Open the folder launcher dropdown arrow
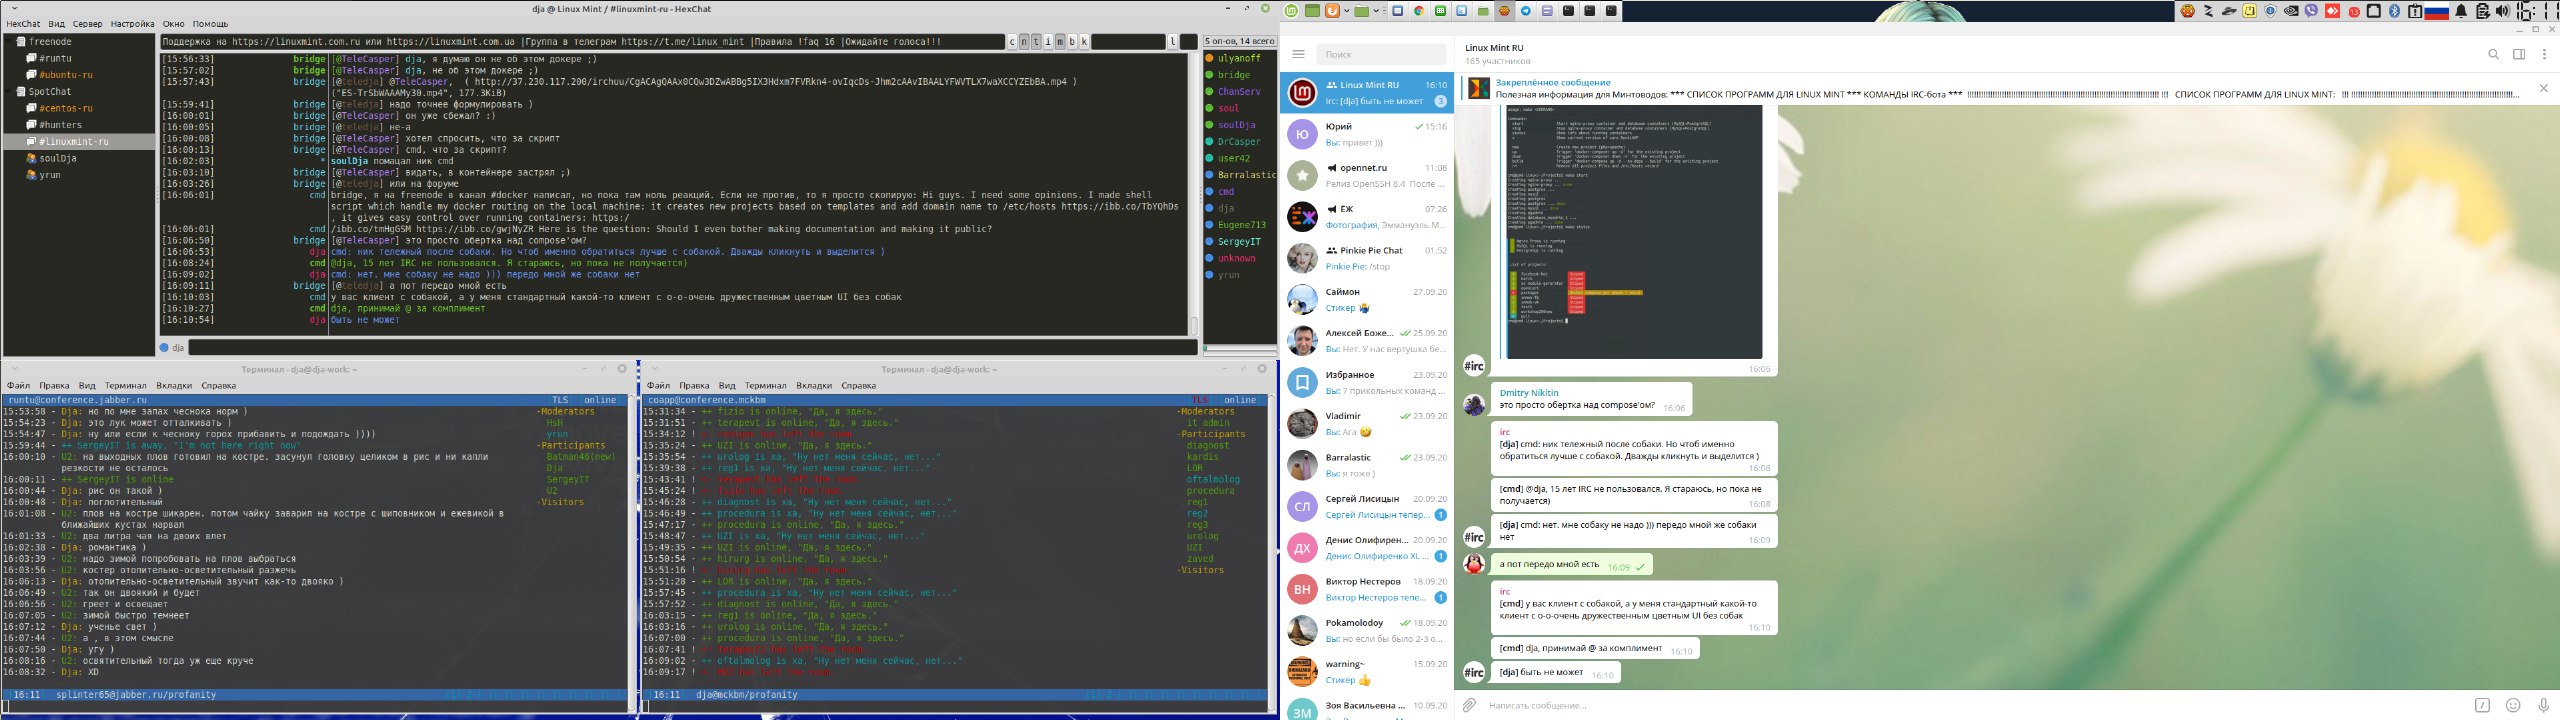The image size is (2560, 720). point(1376,11)
